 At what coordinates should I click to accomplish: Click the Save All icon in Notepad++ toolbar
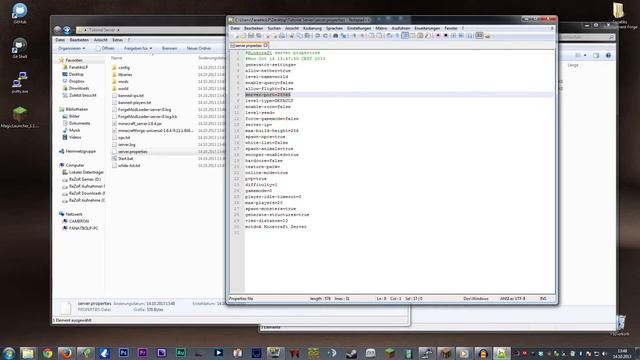[258, 36]
